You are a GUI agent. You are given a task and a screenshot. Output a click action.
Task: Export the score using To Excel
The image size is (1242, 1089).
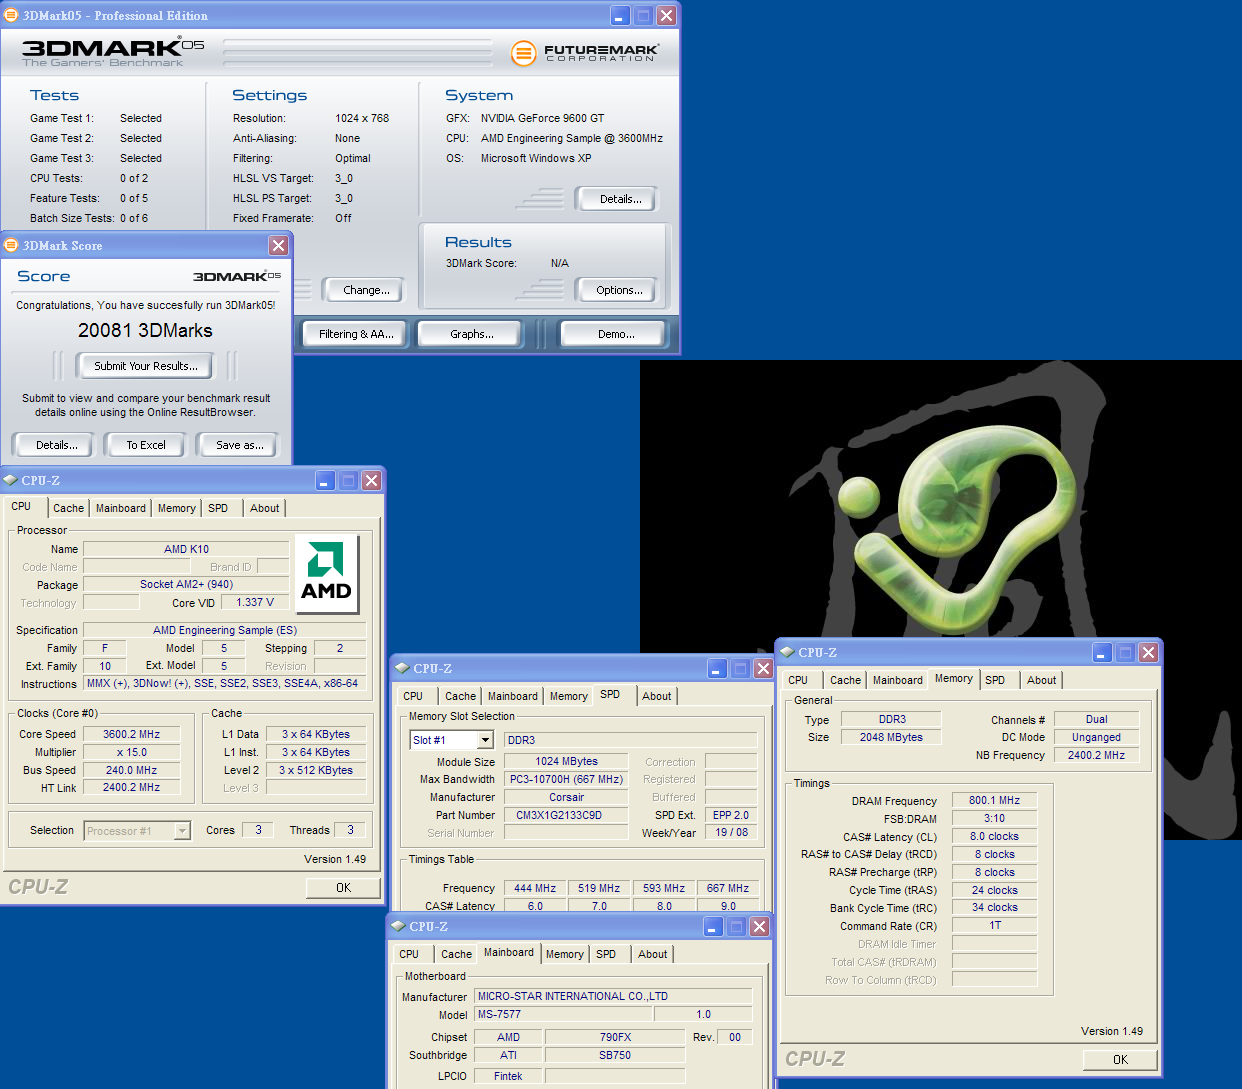coord(146,445)
